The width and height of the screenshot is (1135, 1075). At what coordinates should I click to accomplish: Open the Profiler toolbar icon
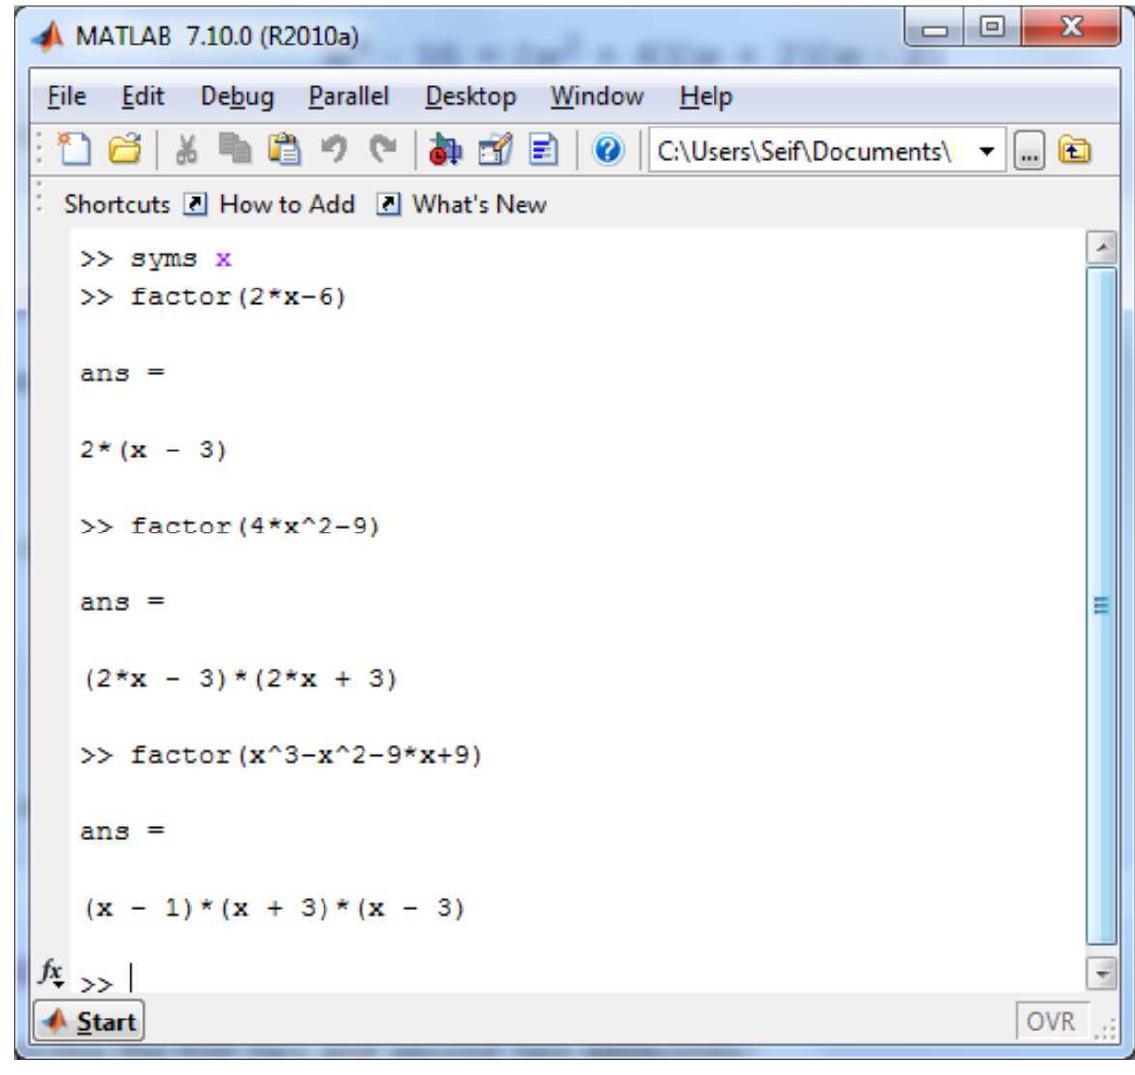[x=544, y=150]
